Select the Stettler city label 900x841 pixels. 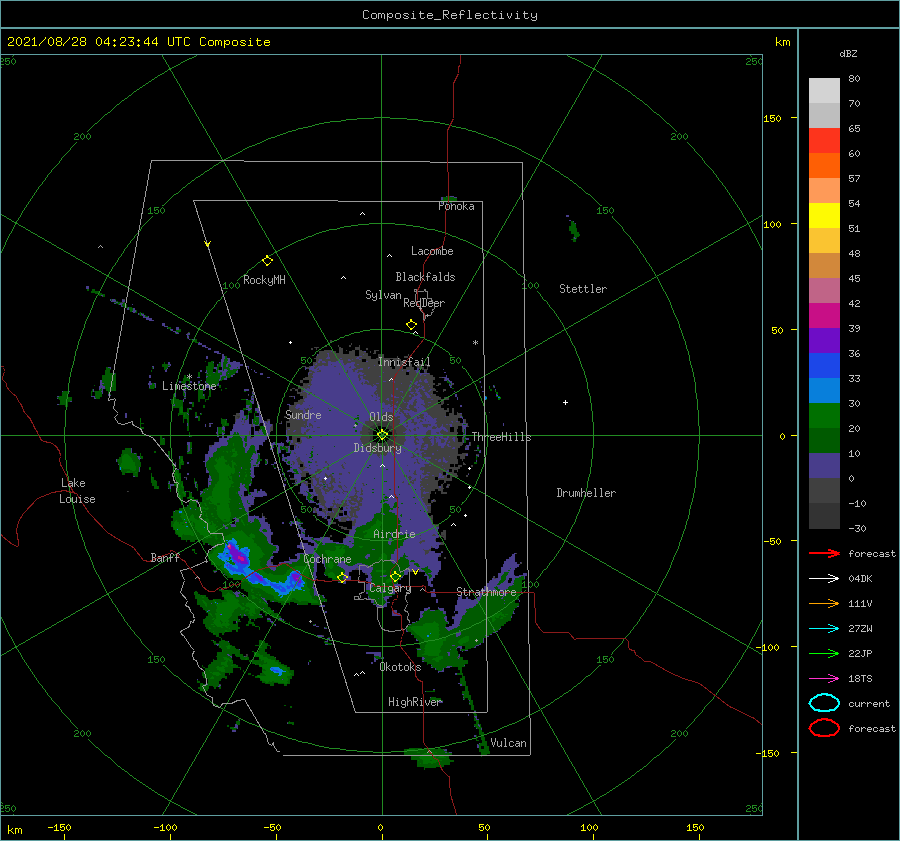583,289
